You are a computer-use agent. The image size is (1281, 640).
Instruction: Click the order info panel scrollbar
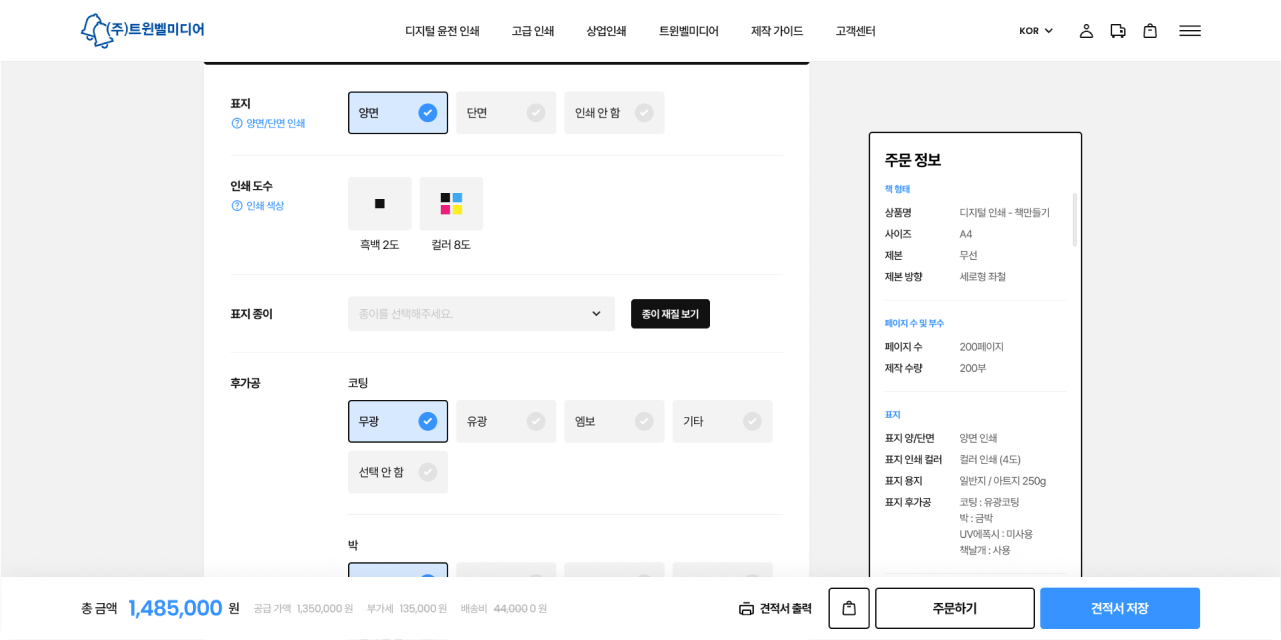[x=1075, y=220]
